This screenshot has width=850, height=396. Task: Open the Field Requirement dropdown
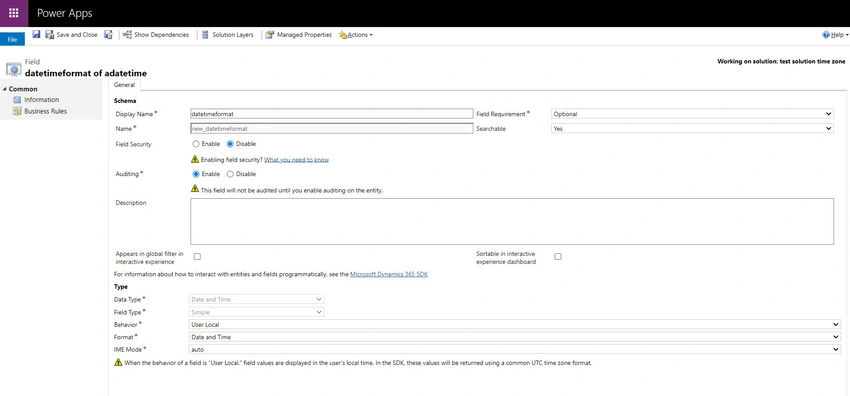pos(692,114)
